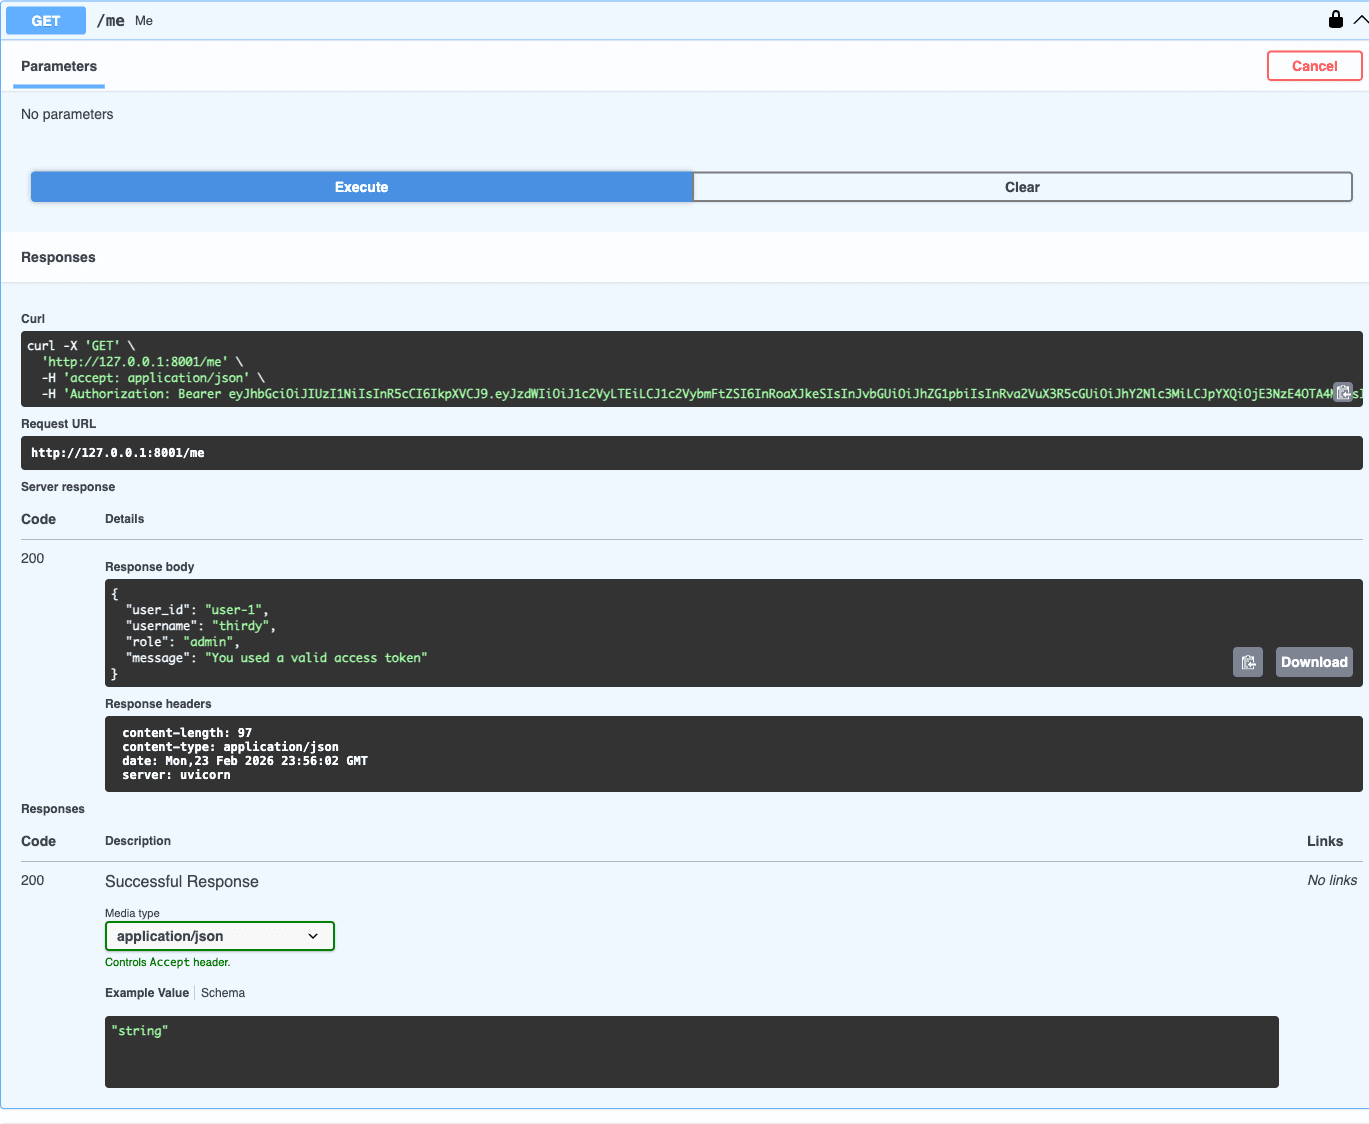Copy the curl command using clipboard icon

pos(1343,392)
